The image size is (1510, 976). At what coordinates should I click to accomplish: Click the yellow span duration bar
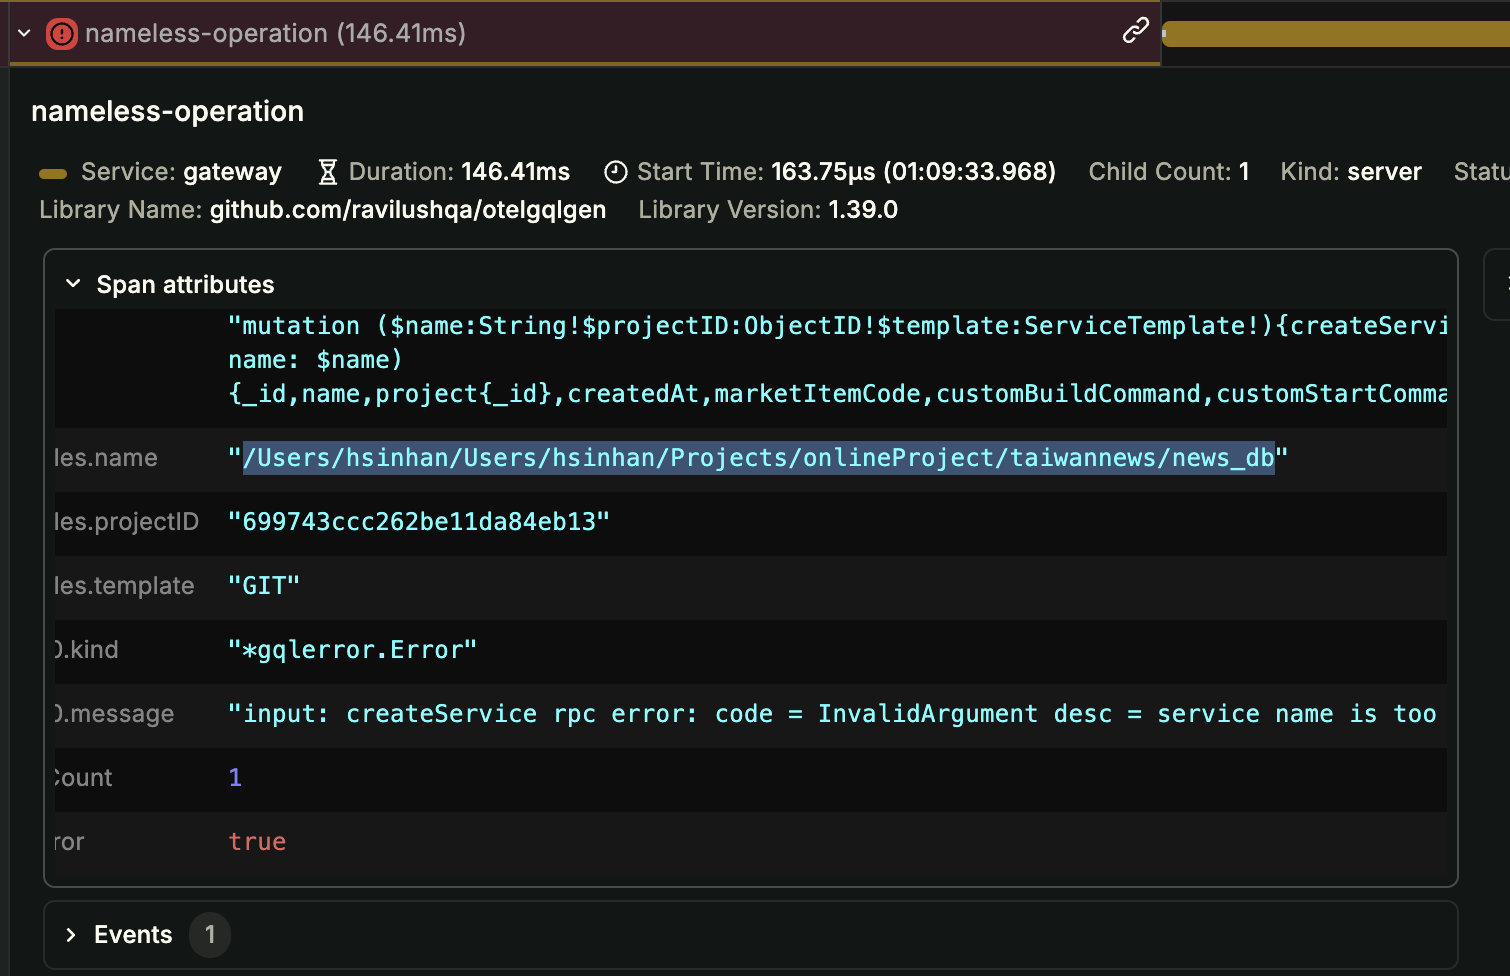click(x=1335, y=34)
